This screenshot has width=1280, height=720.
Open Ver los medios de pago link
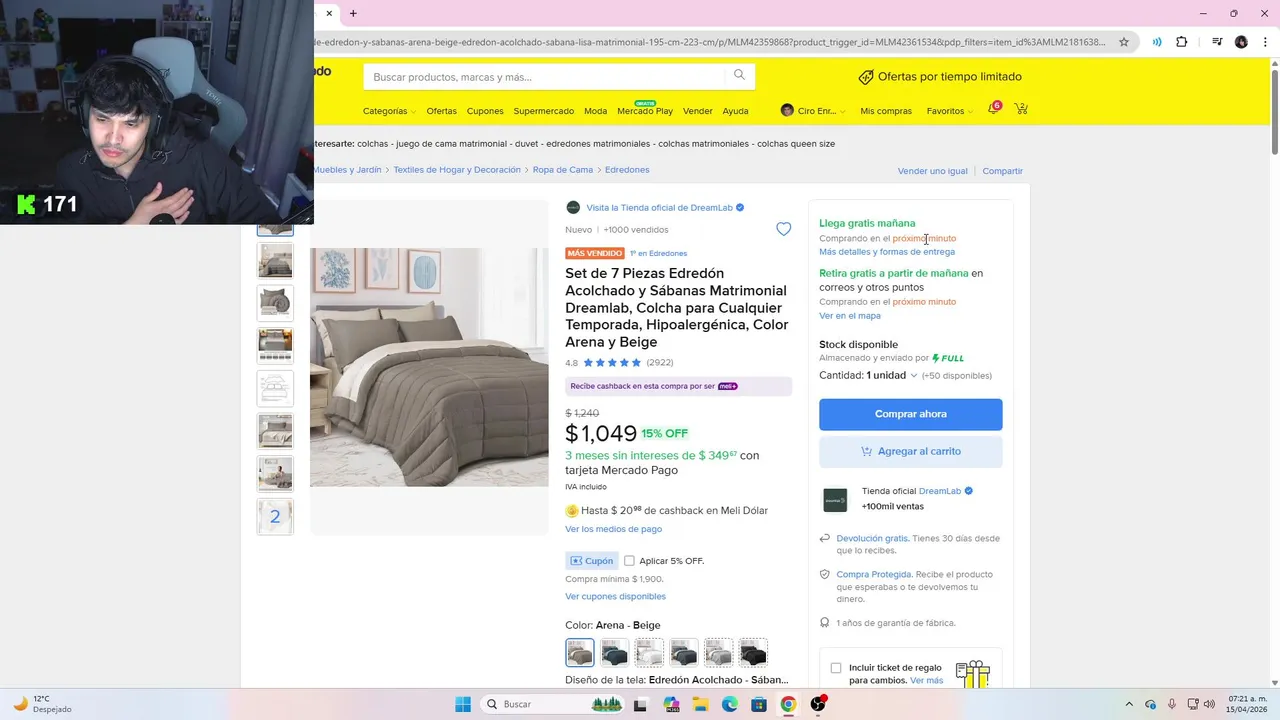click(x=613, y=529)
